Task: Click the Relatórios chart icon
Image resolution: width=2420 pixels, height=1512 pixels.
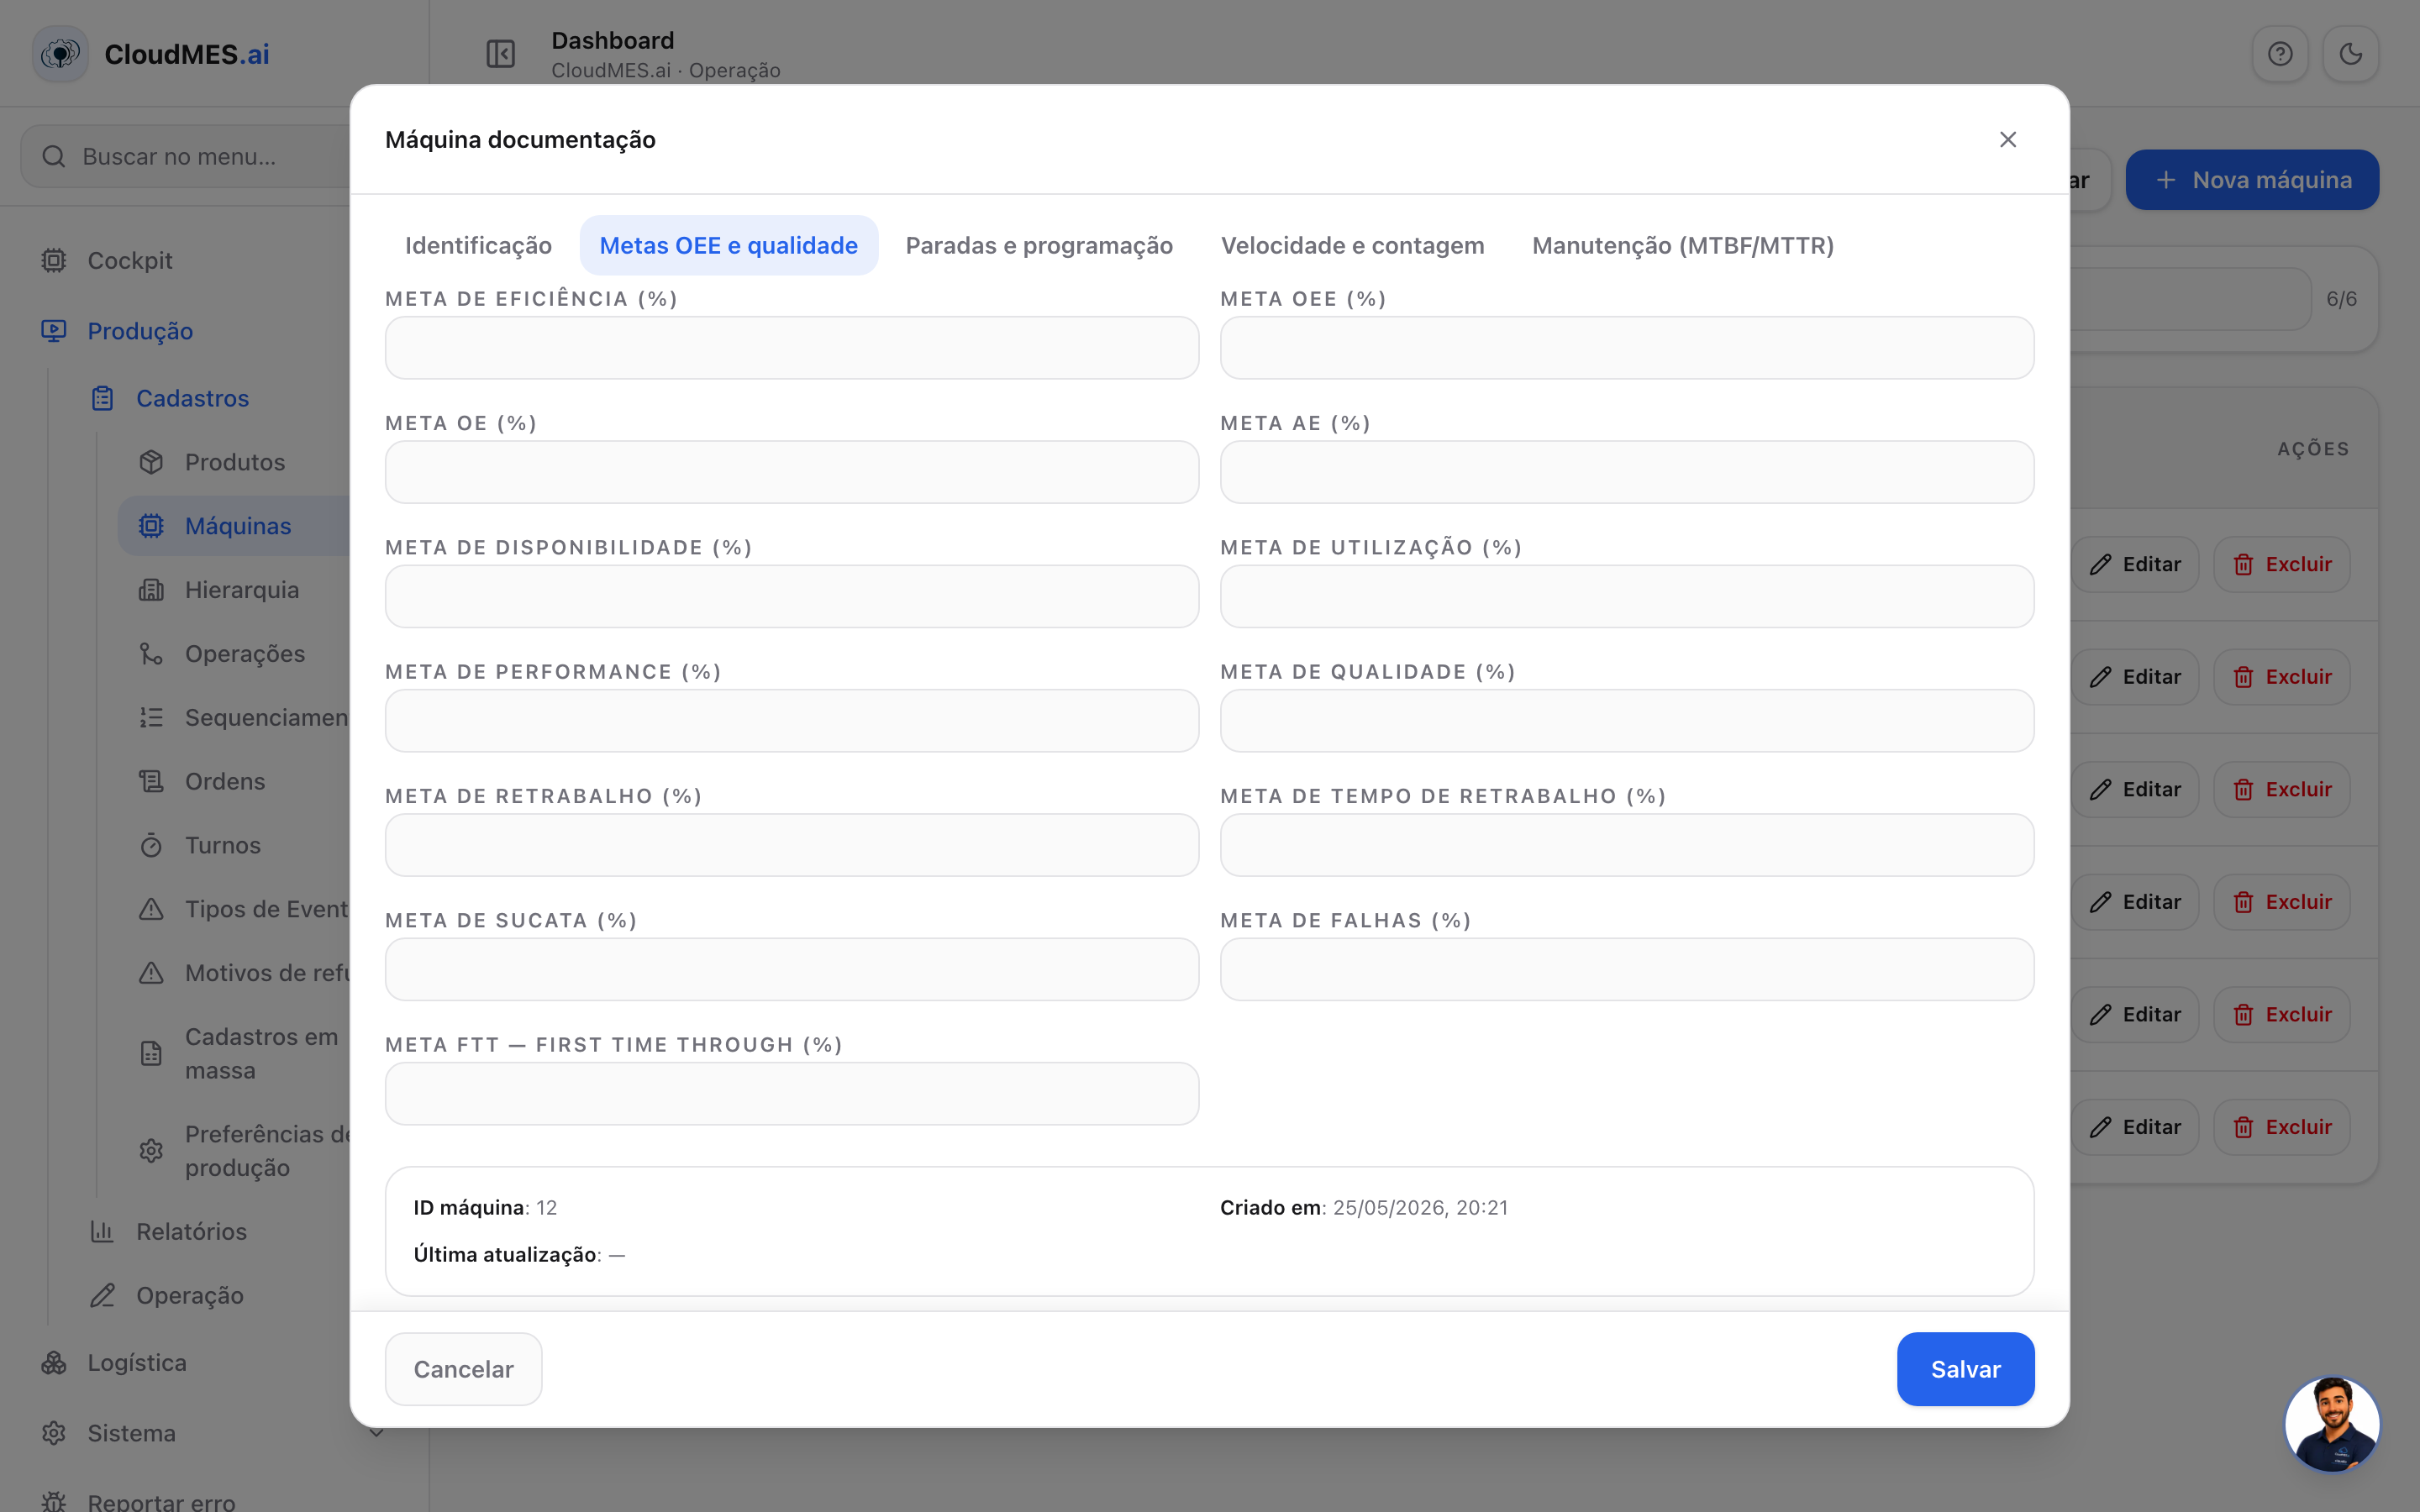Action: coord(102,1231)
